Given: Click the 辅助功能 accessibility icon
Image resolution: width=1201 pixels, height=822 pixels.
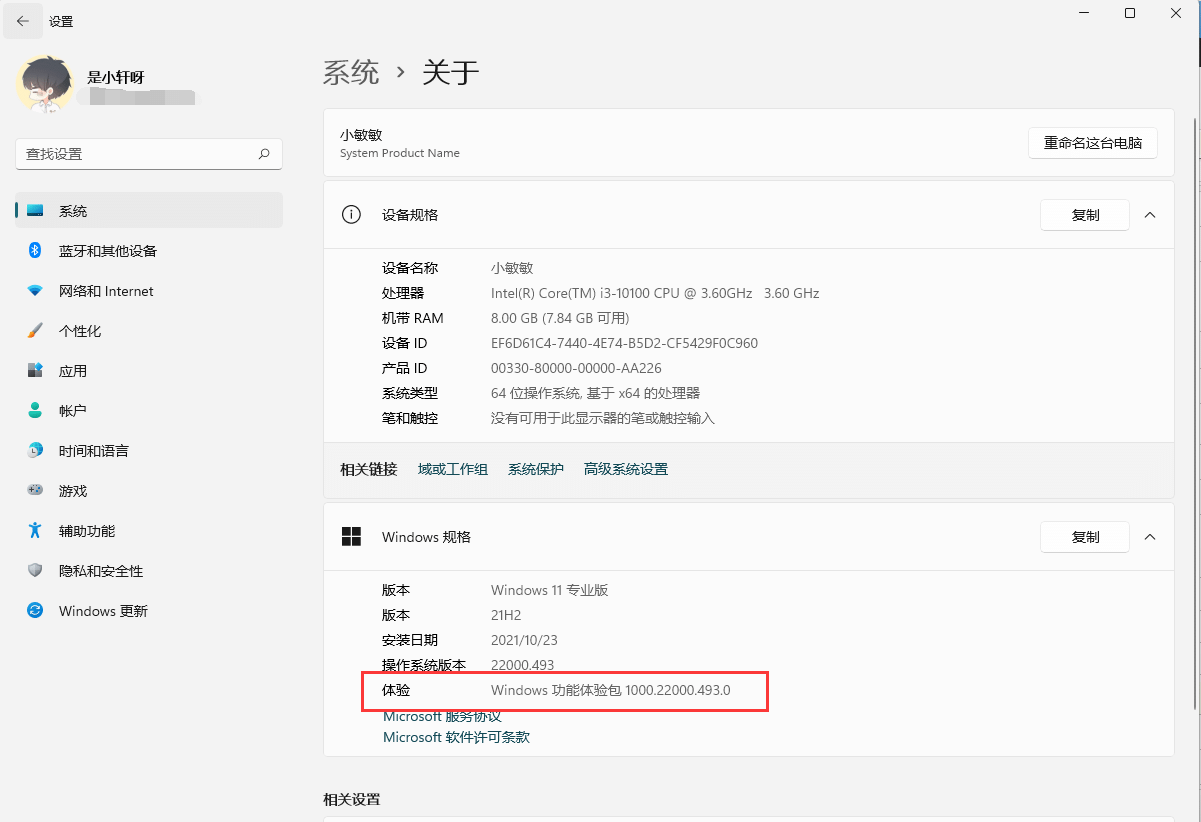Looking at the screenshot, I should [x=35, y=530].
